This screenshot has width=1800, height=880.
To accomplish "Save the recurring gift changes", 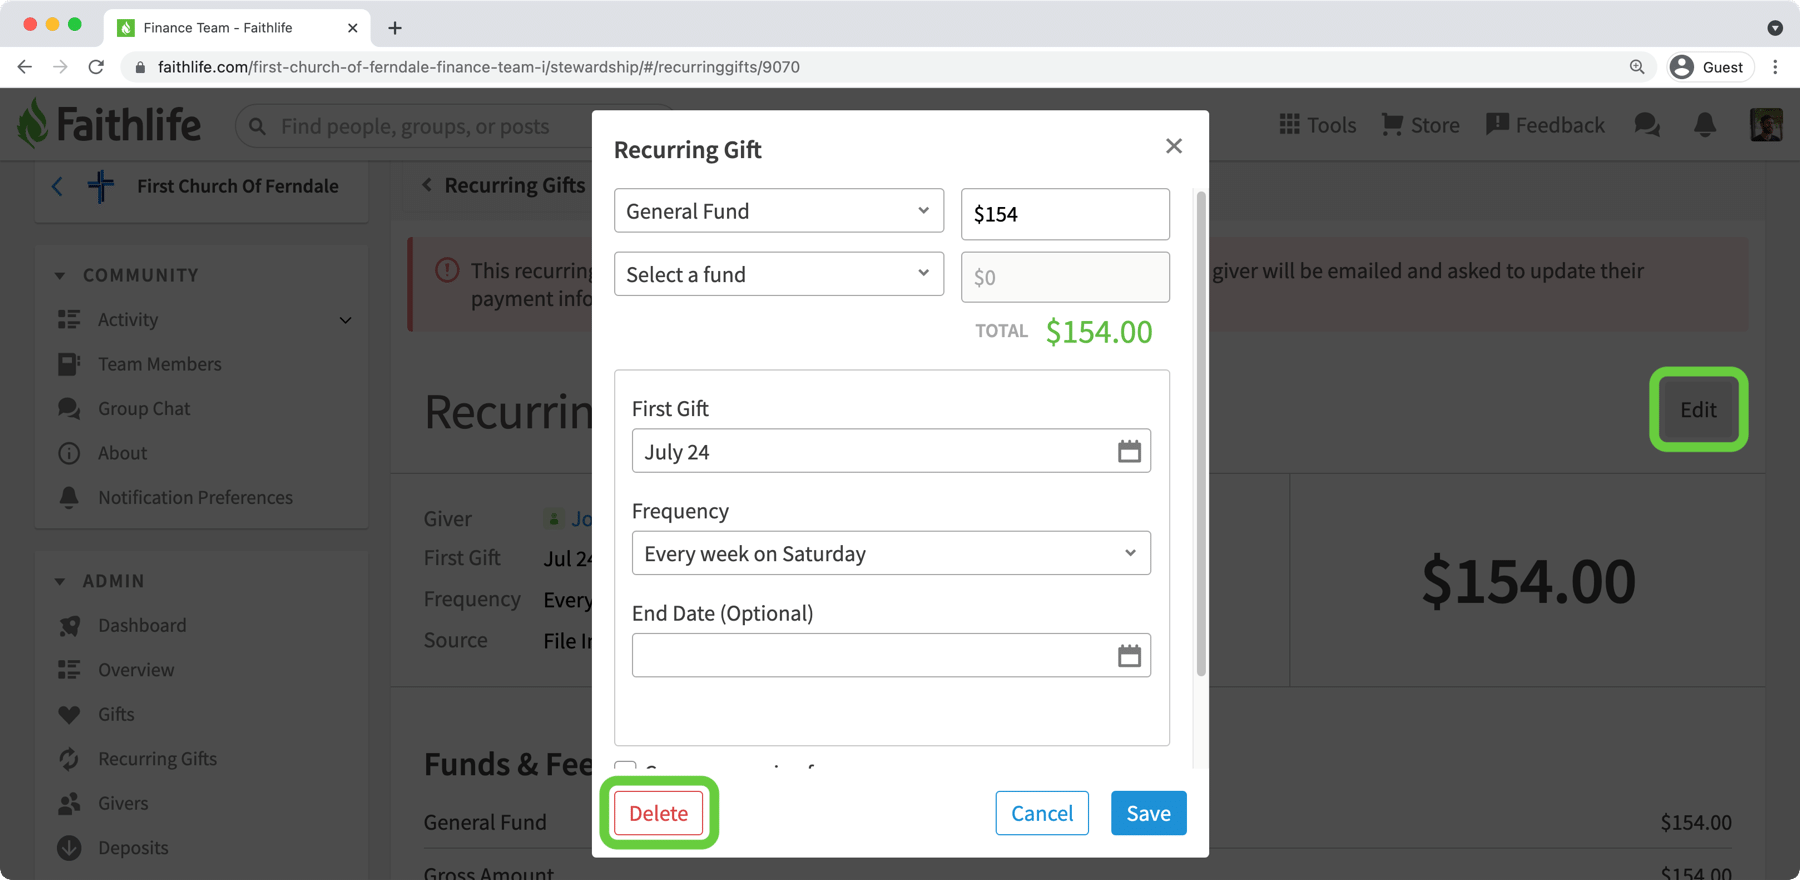I will click(1149, 813).
